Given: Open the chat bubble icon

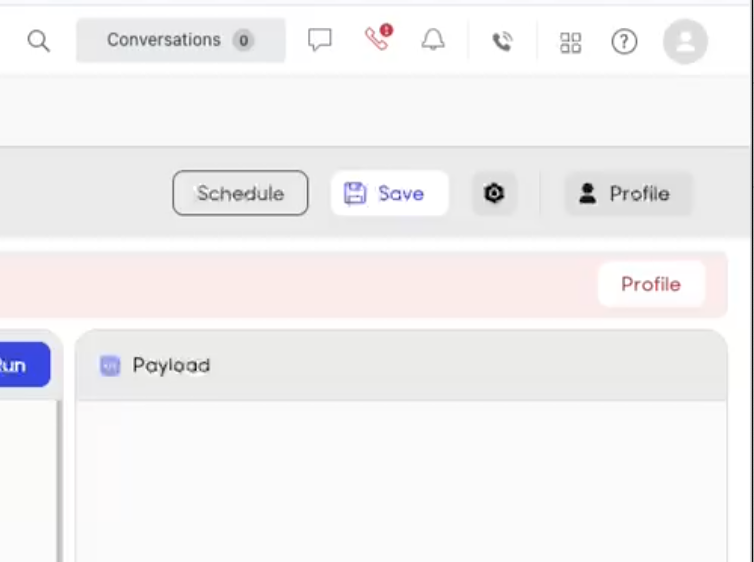Looking at the screenshot, I should pyautogui.click(x=319, y=39).
